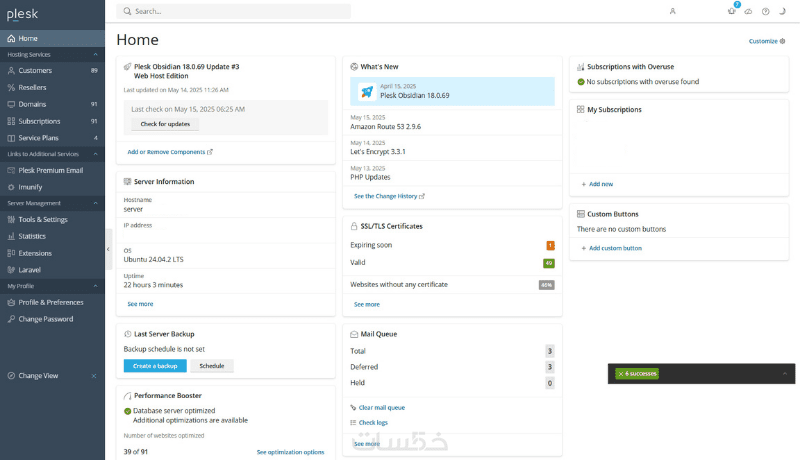Collapse the Hosting Services section
Viewport: 800px width, 460px height.
coord(95,55)
